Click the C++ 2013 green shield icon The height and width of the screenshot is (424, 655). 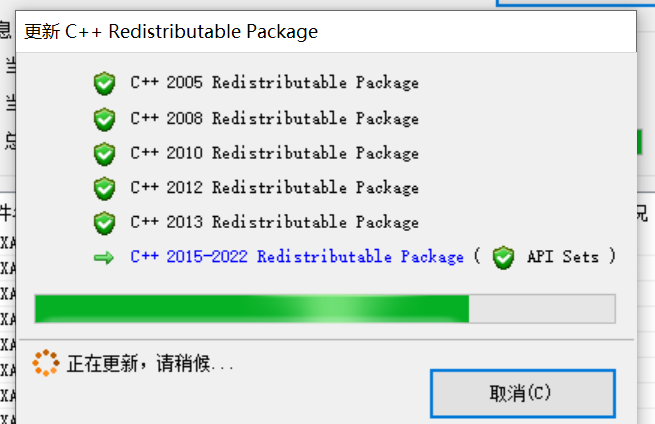[104, 223]
